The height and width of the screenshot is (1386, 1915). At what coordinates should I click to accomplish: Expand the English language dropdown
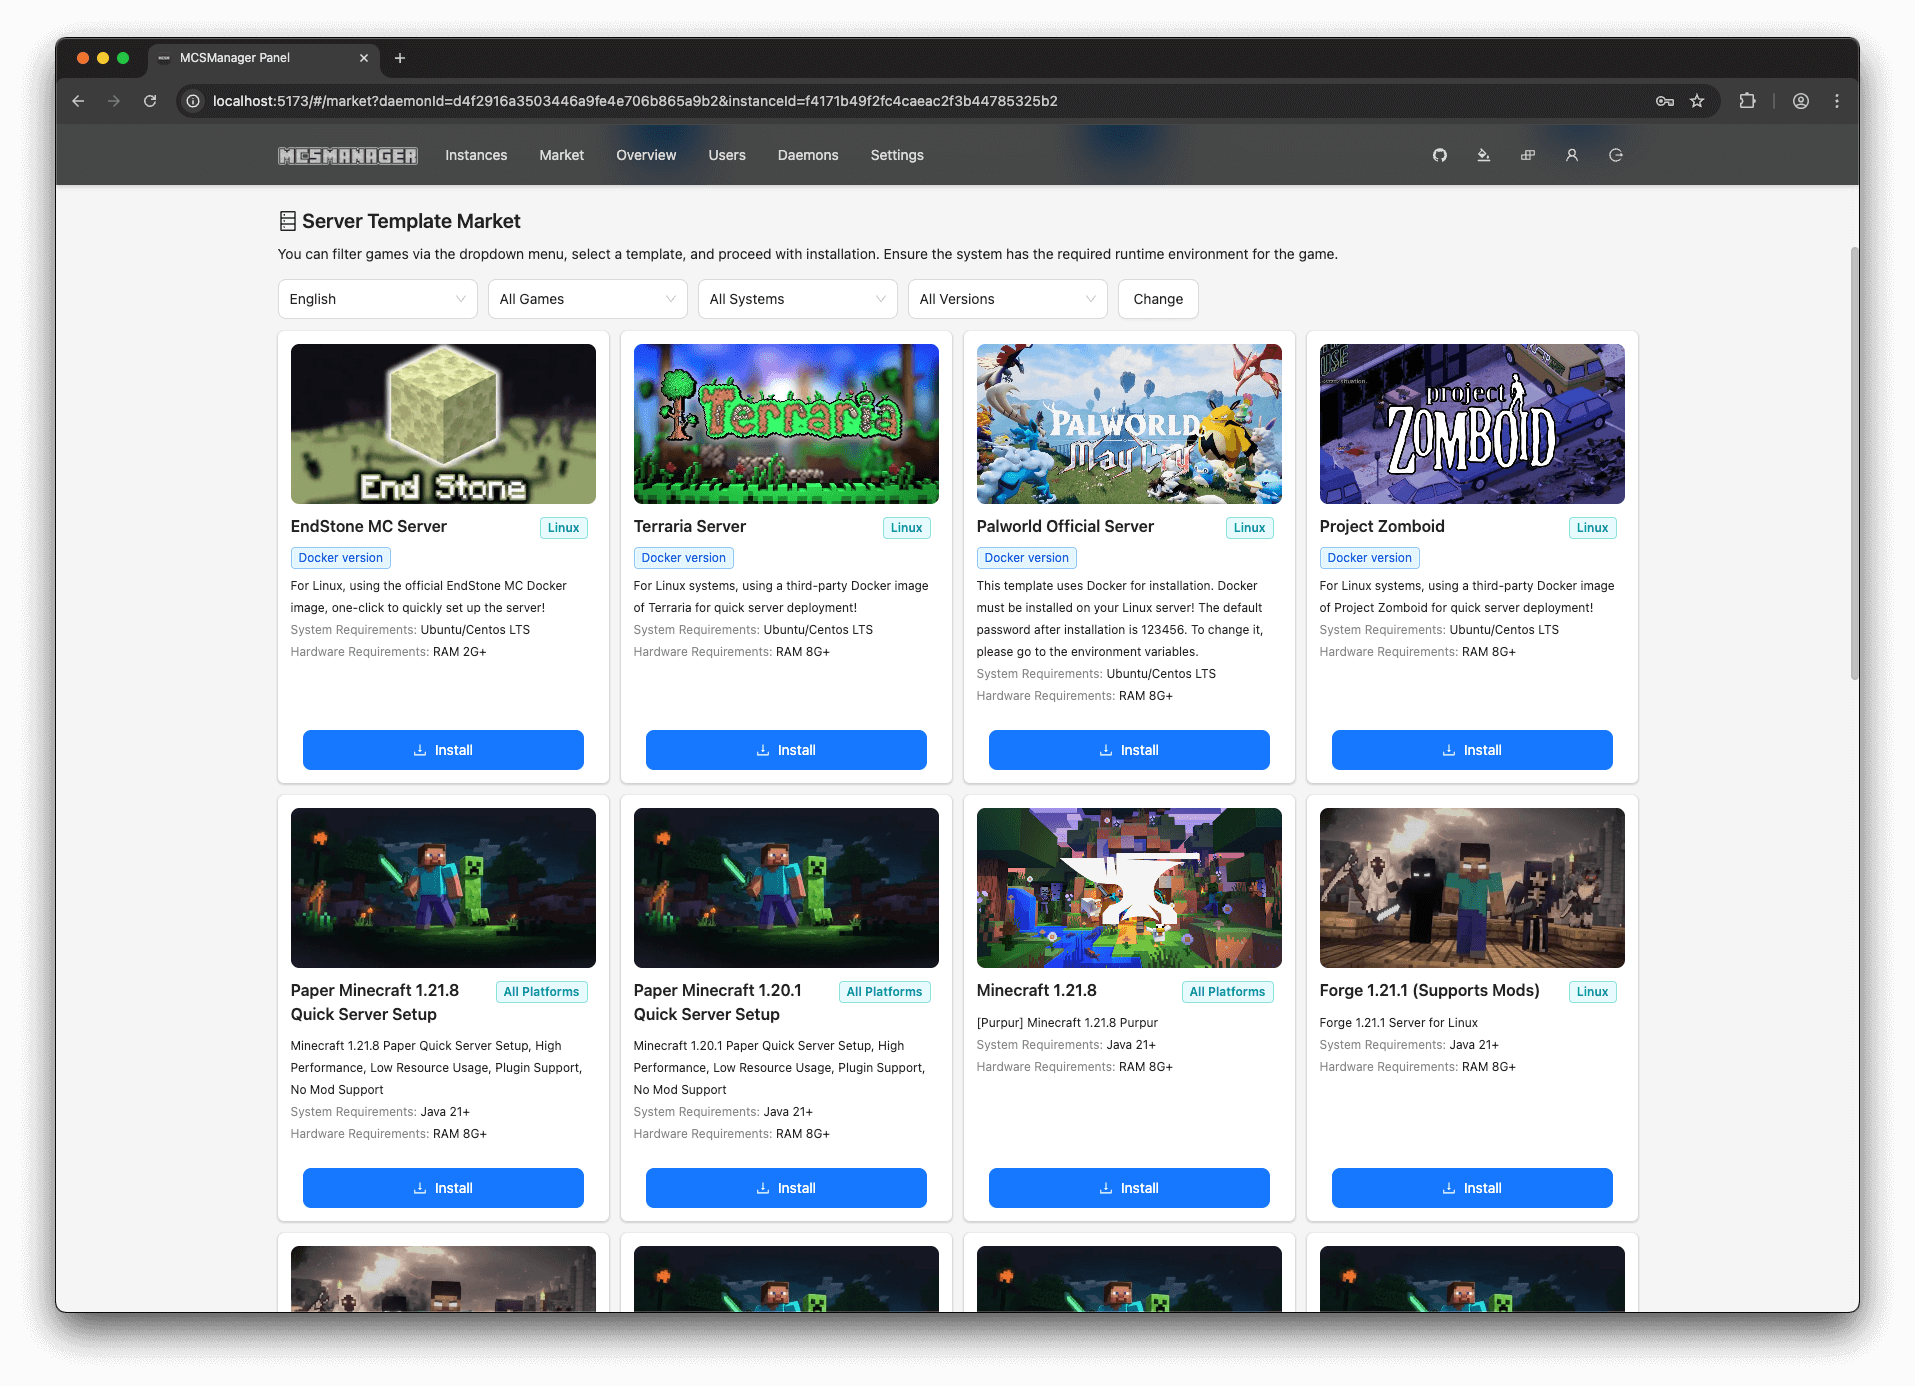click(377, 299)
